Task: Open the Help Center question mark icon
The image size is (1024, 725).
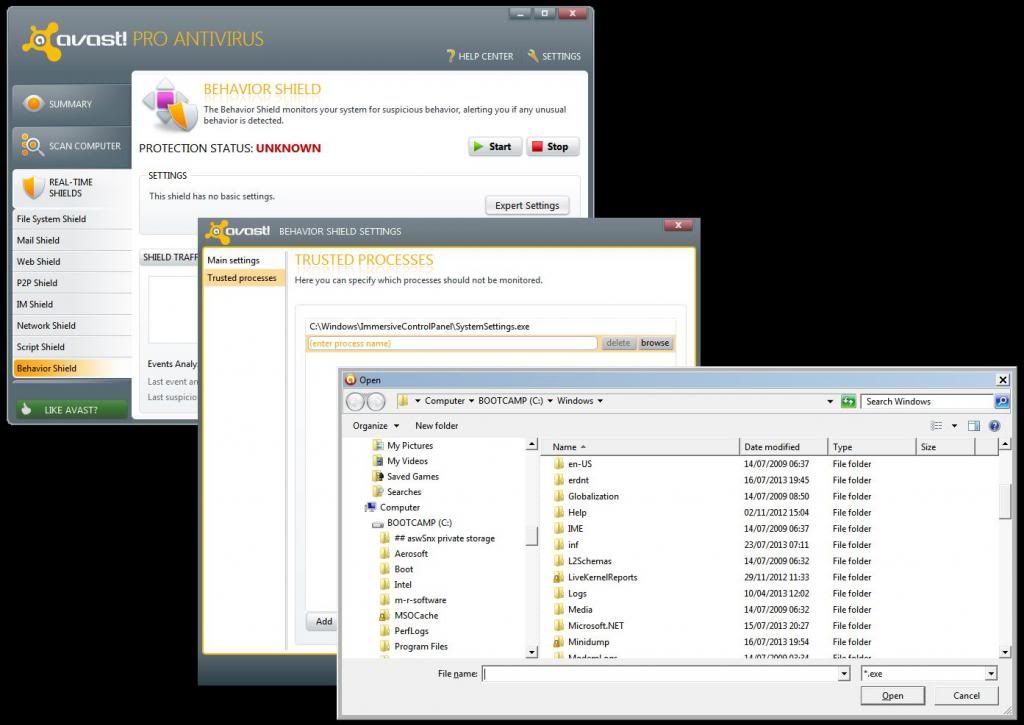Action: [x=451, y=56]
